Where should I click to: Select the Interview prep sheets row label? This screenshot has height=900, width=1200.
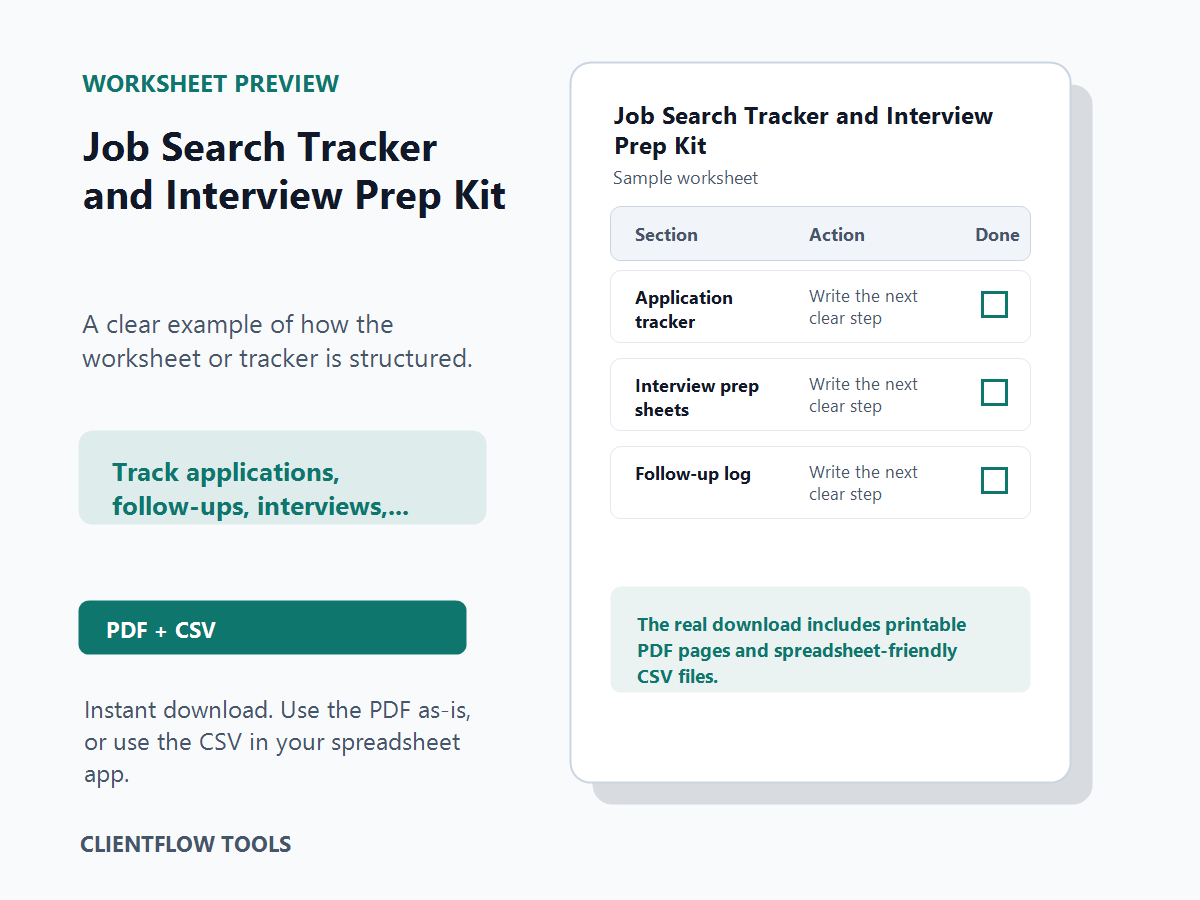697,398
